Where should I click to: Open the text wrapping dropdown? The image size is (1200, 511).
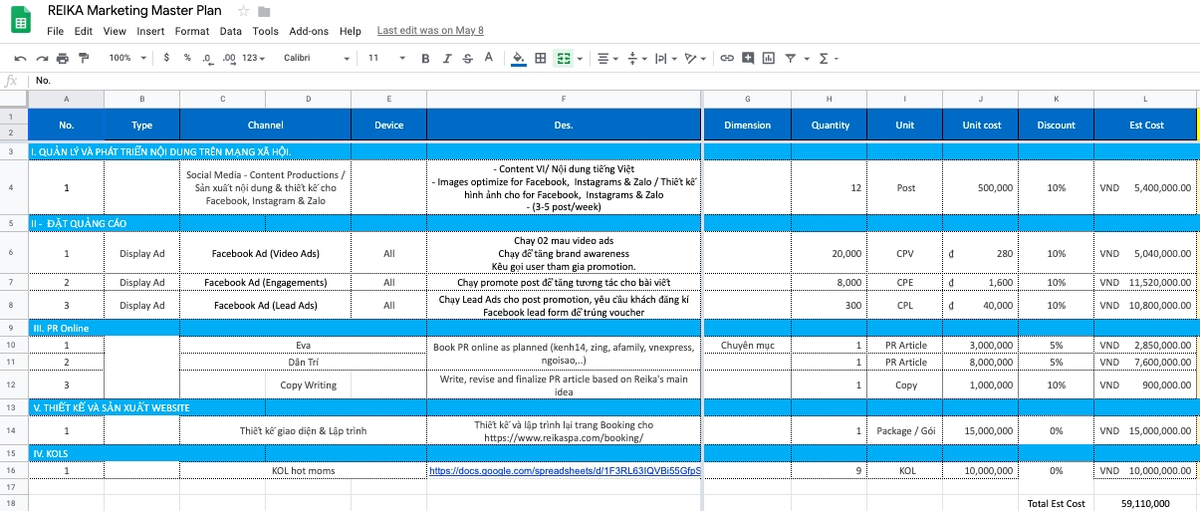[664, 58]
